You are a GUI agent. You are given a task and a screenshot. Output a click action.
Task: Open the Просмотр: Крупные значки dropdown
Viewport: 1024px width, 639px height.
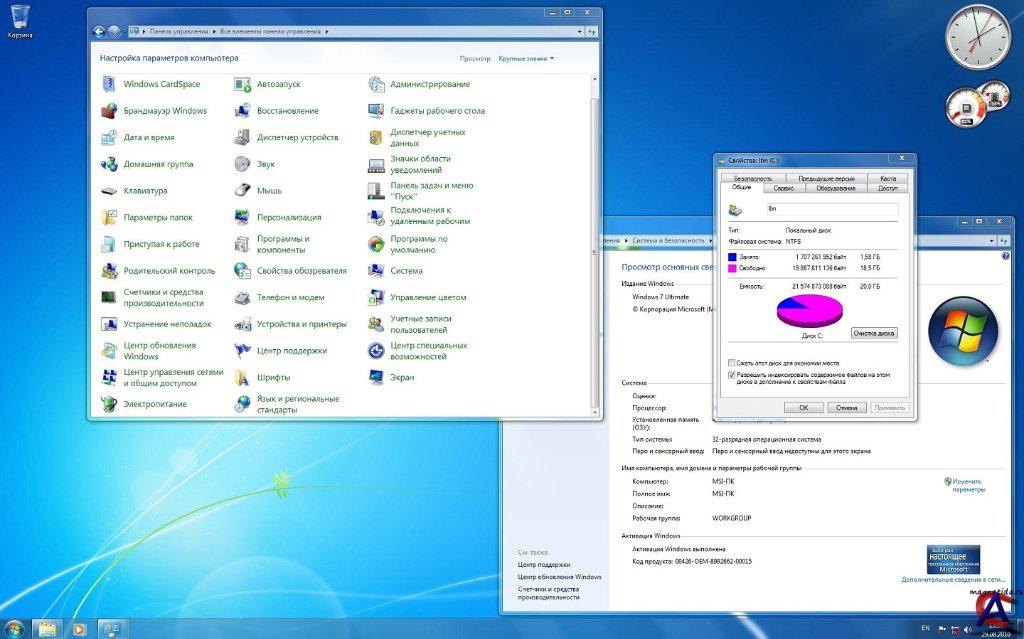coord(526,59)
